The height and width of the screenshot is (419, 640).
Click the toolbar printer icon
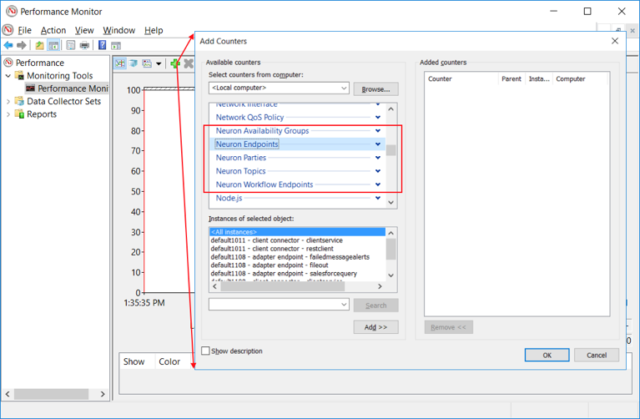pyautogui.click(x=85, y=45)
